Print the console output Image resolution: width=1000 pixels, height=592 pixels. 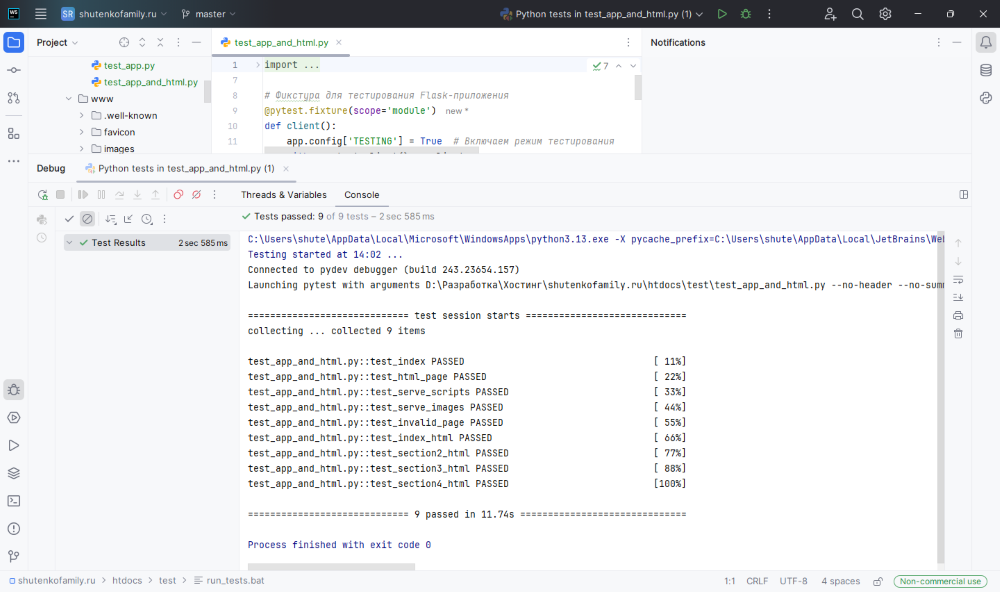tap(957, 315)
